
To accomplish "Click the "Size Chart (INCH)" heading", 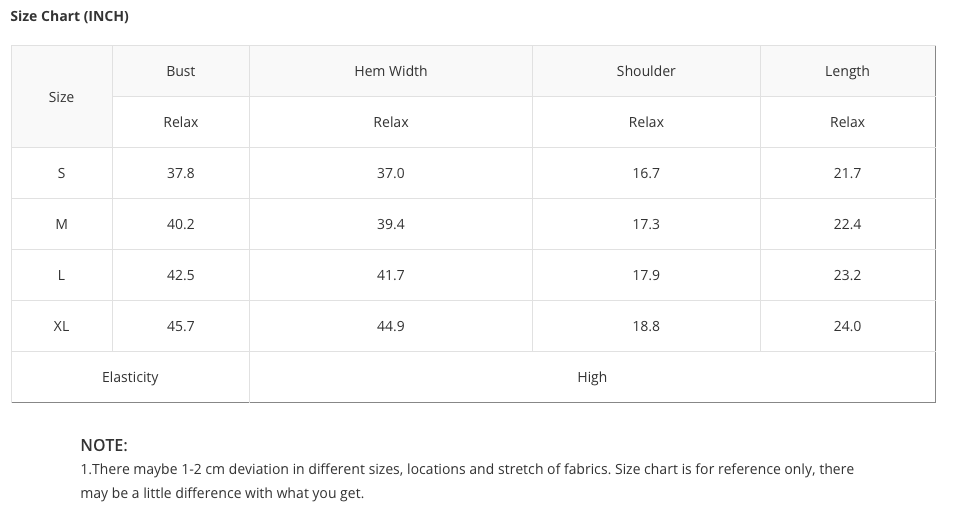I will 69,16.
